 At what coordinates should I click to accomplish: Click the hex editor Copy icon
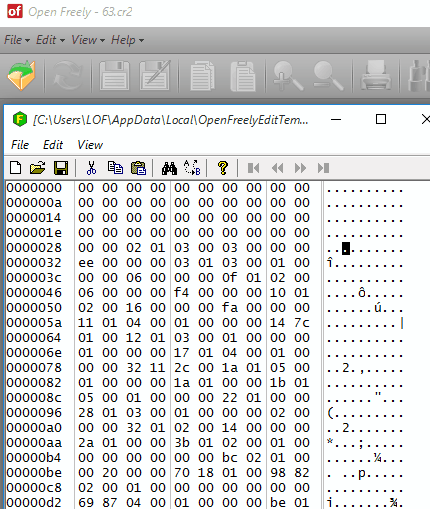(115, 168)
